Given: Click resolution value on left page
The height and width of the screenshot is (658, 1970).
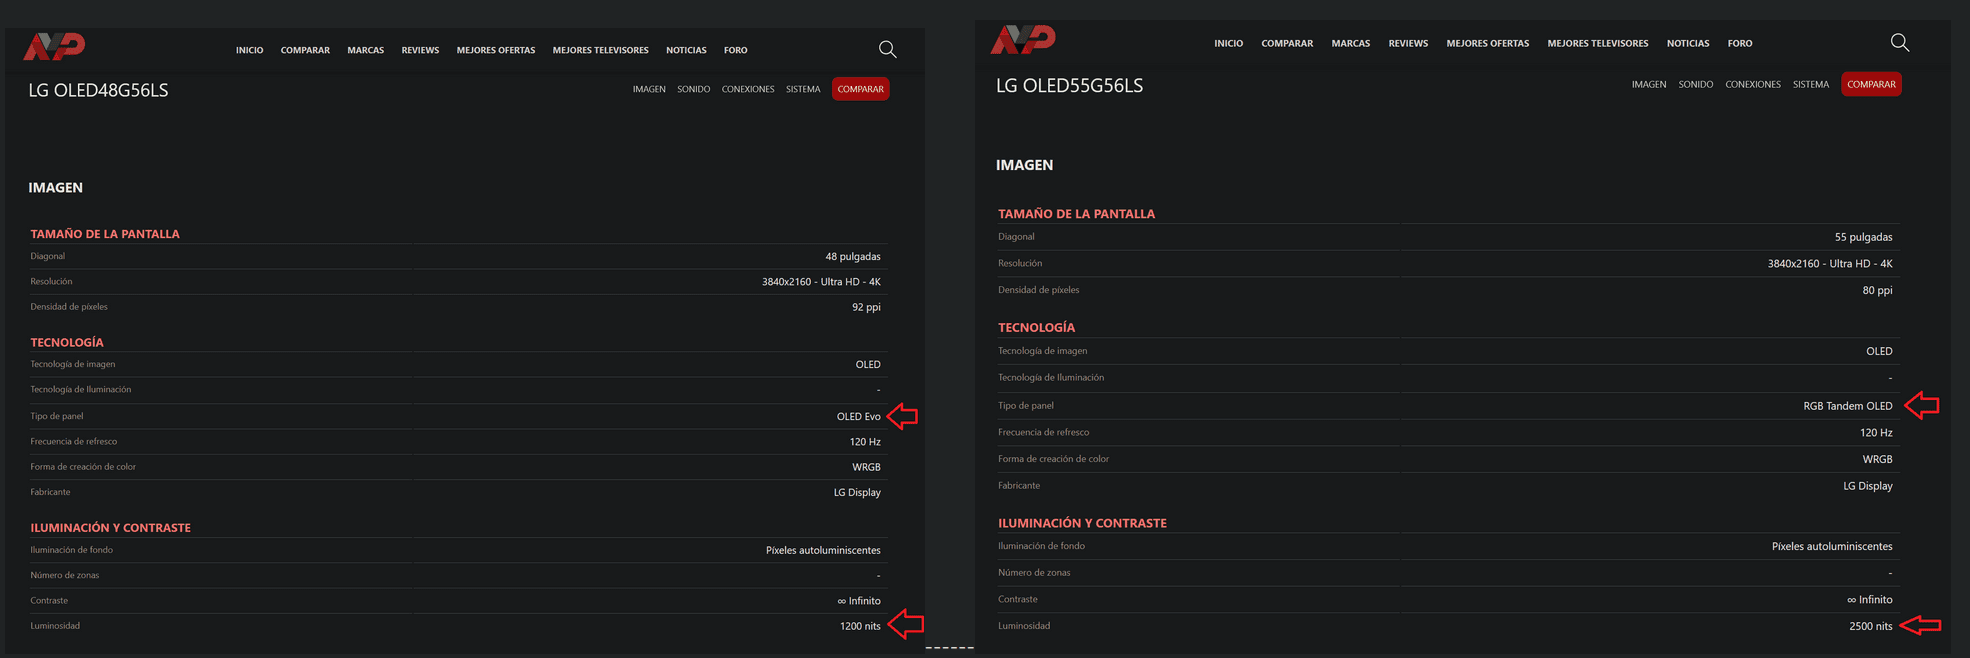Looking at the screenshot, I should 821,282.
